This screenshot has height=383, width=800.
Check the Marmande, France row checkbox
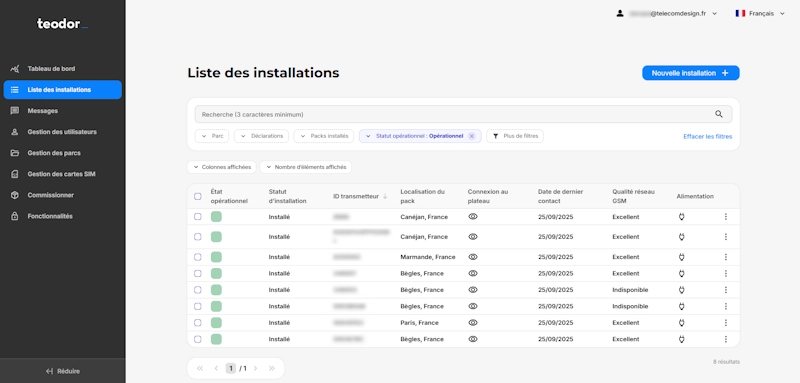198,257
